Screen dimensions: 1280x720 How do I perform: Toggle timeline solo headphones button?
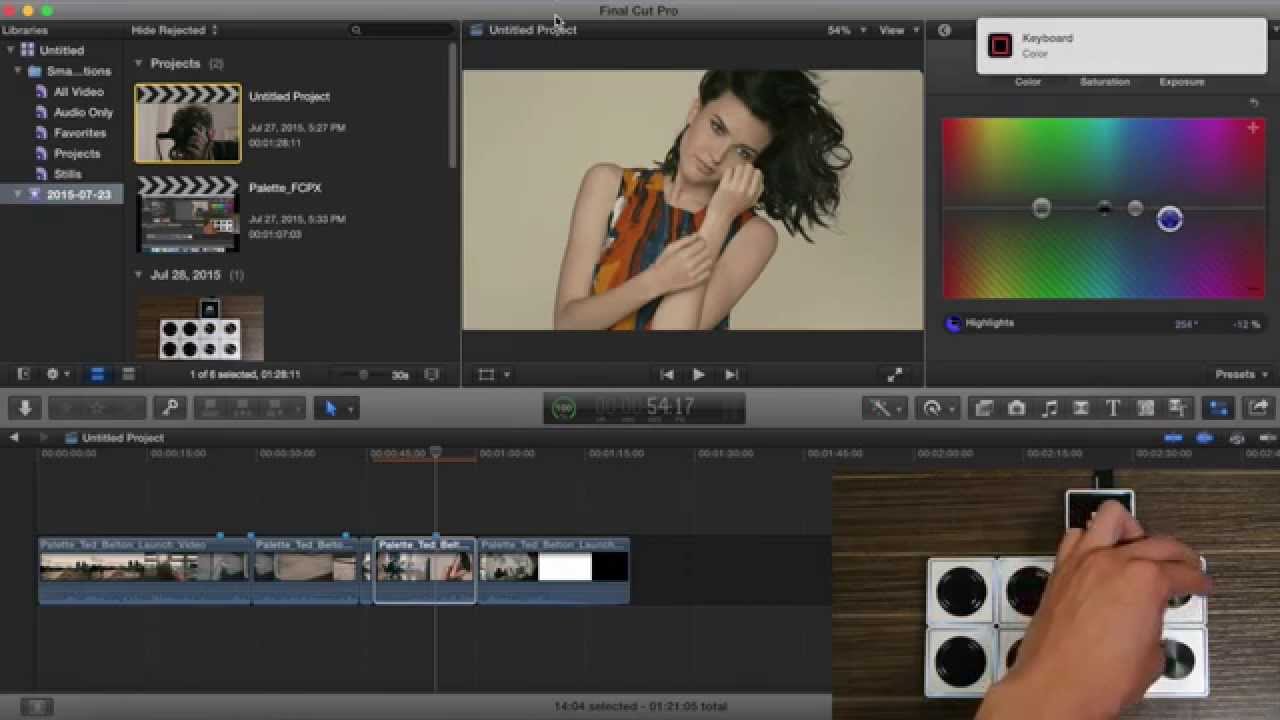point(1237,438)
